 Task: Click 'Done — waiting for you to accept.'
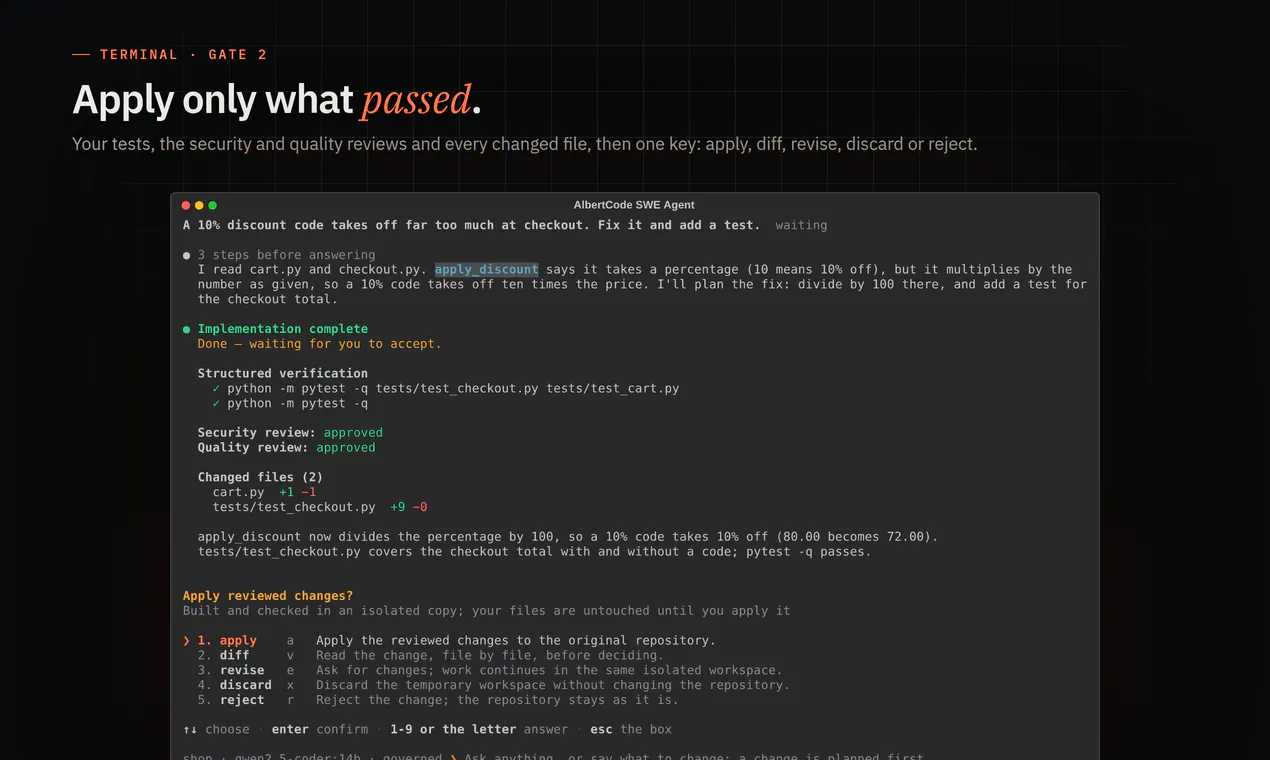pyautogui.click(x=319, y=344)
